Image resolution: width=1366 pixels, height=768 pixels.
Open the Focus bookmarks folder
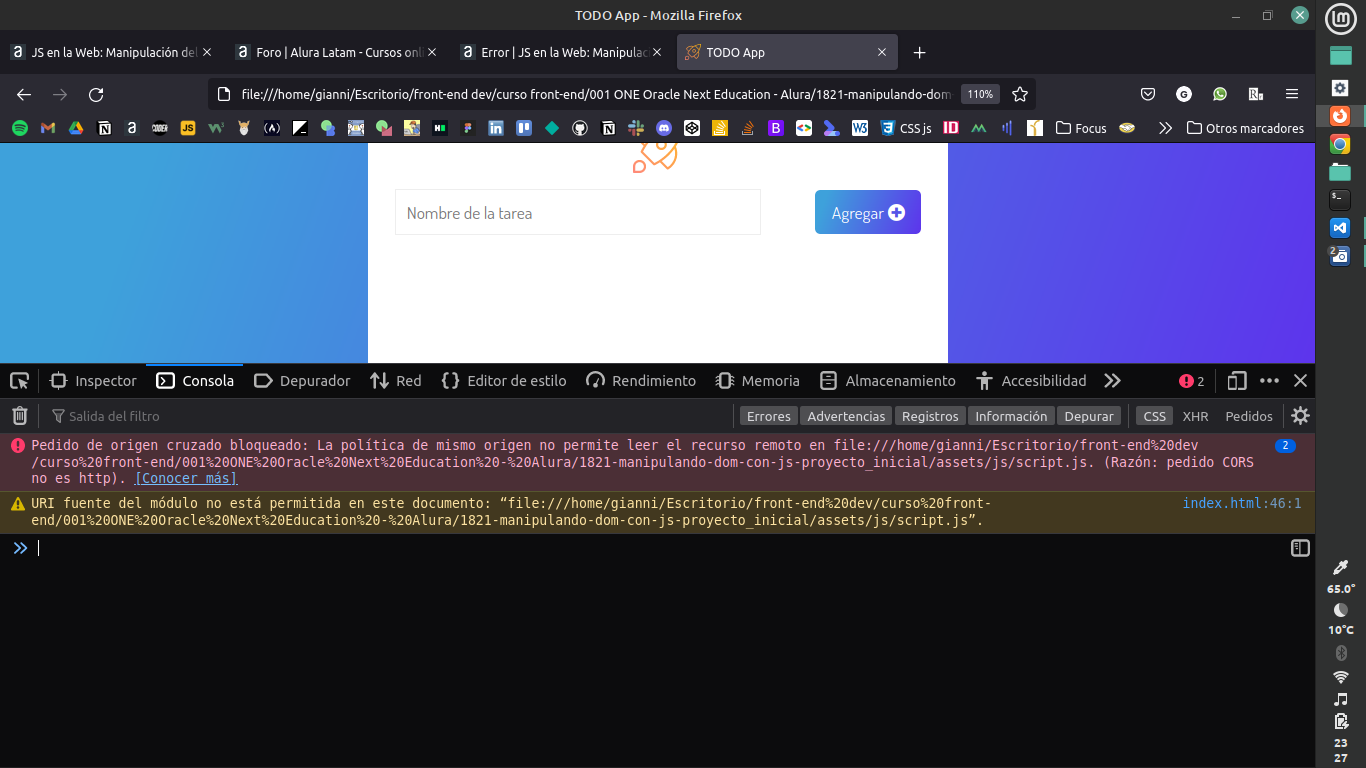[1080, 128]
